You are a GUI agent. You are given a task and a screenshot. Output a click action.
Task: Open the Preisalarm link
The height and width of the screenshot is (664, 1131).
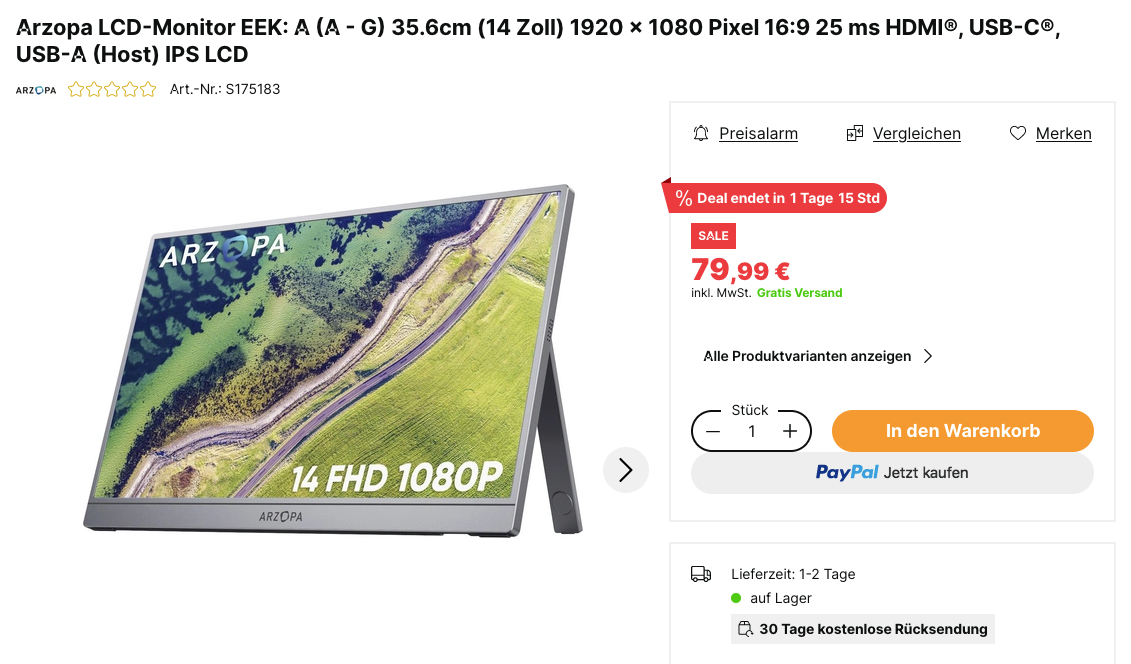point(758,134)
